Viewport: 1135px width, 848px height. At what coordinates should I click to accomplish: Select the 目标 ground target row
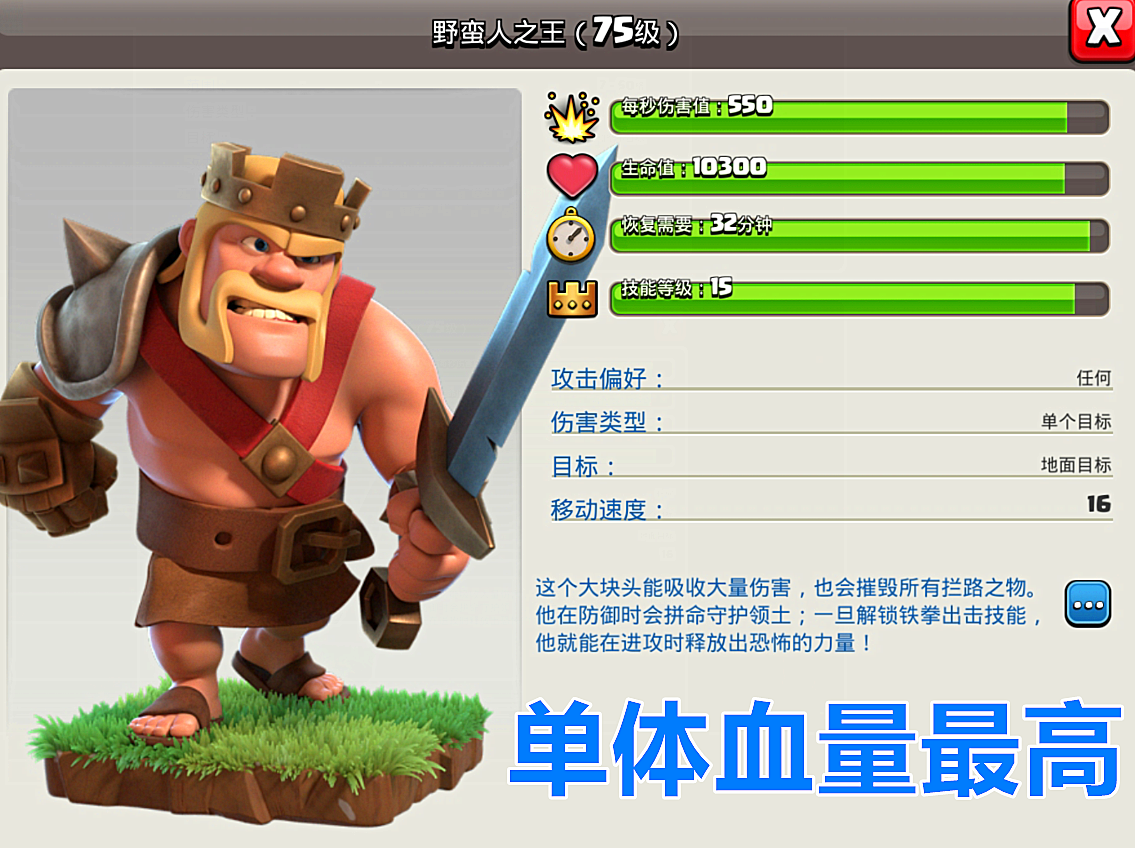coord(831,465)
